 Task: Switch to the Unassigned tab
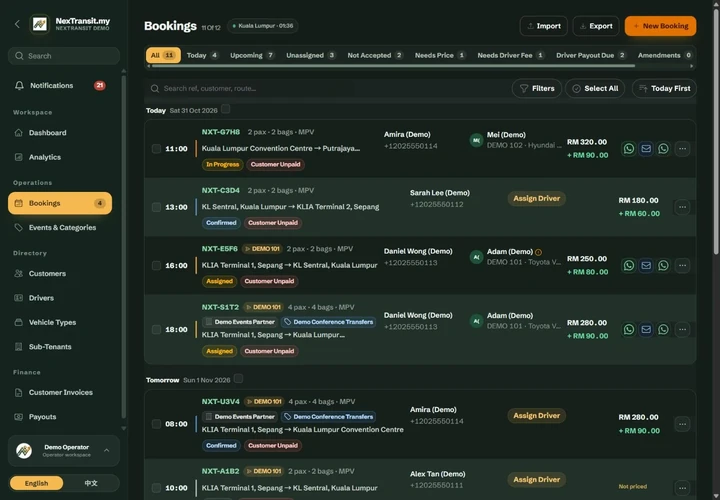pyautogui.click(x=311, y=55)
